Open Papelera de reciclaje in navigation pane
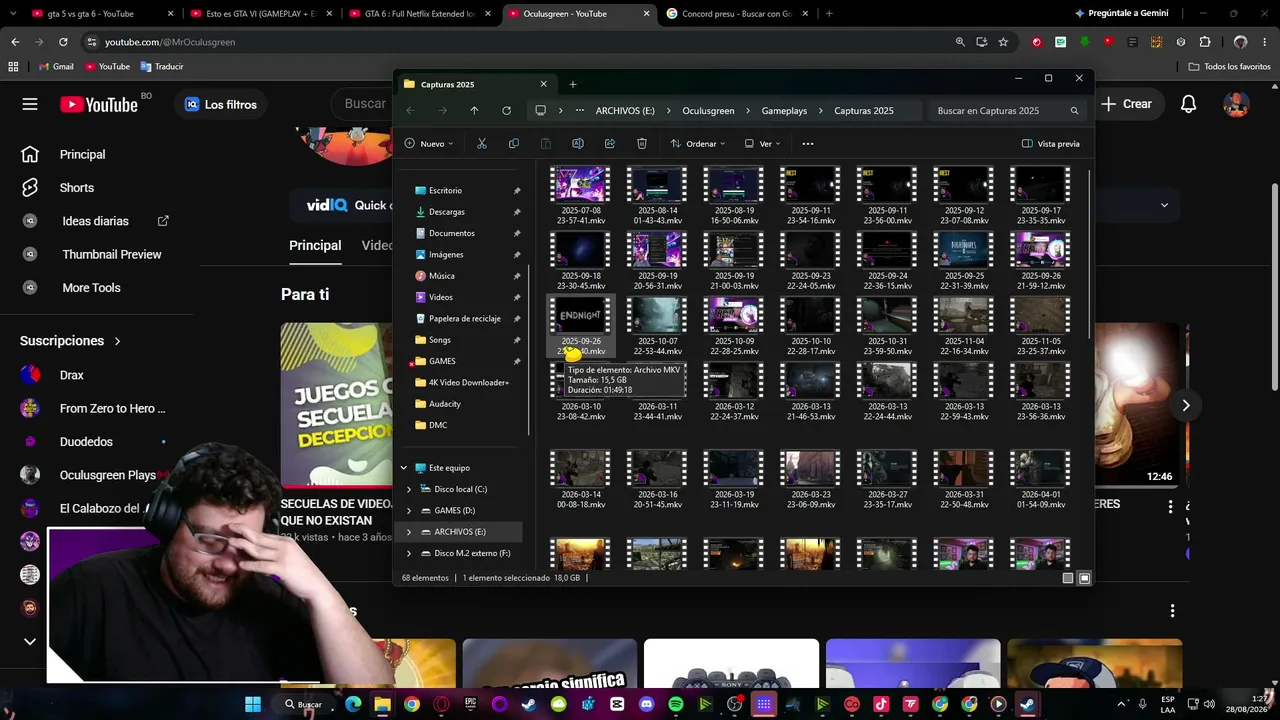The image size is (1280, 720). coord(464,319)
